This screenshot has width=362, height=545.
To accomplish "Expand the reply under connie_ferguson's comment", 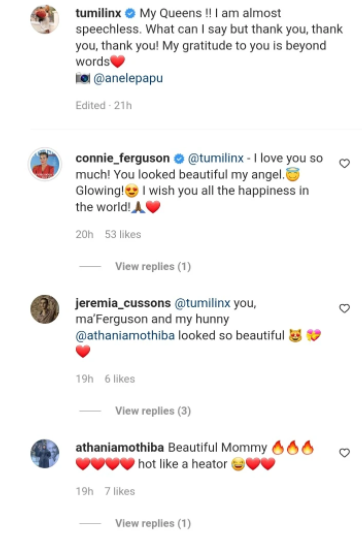I will point(153,266).
